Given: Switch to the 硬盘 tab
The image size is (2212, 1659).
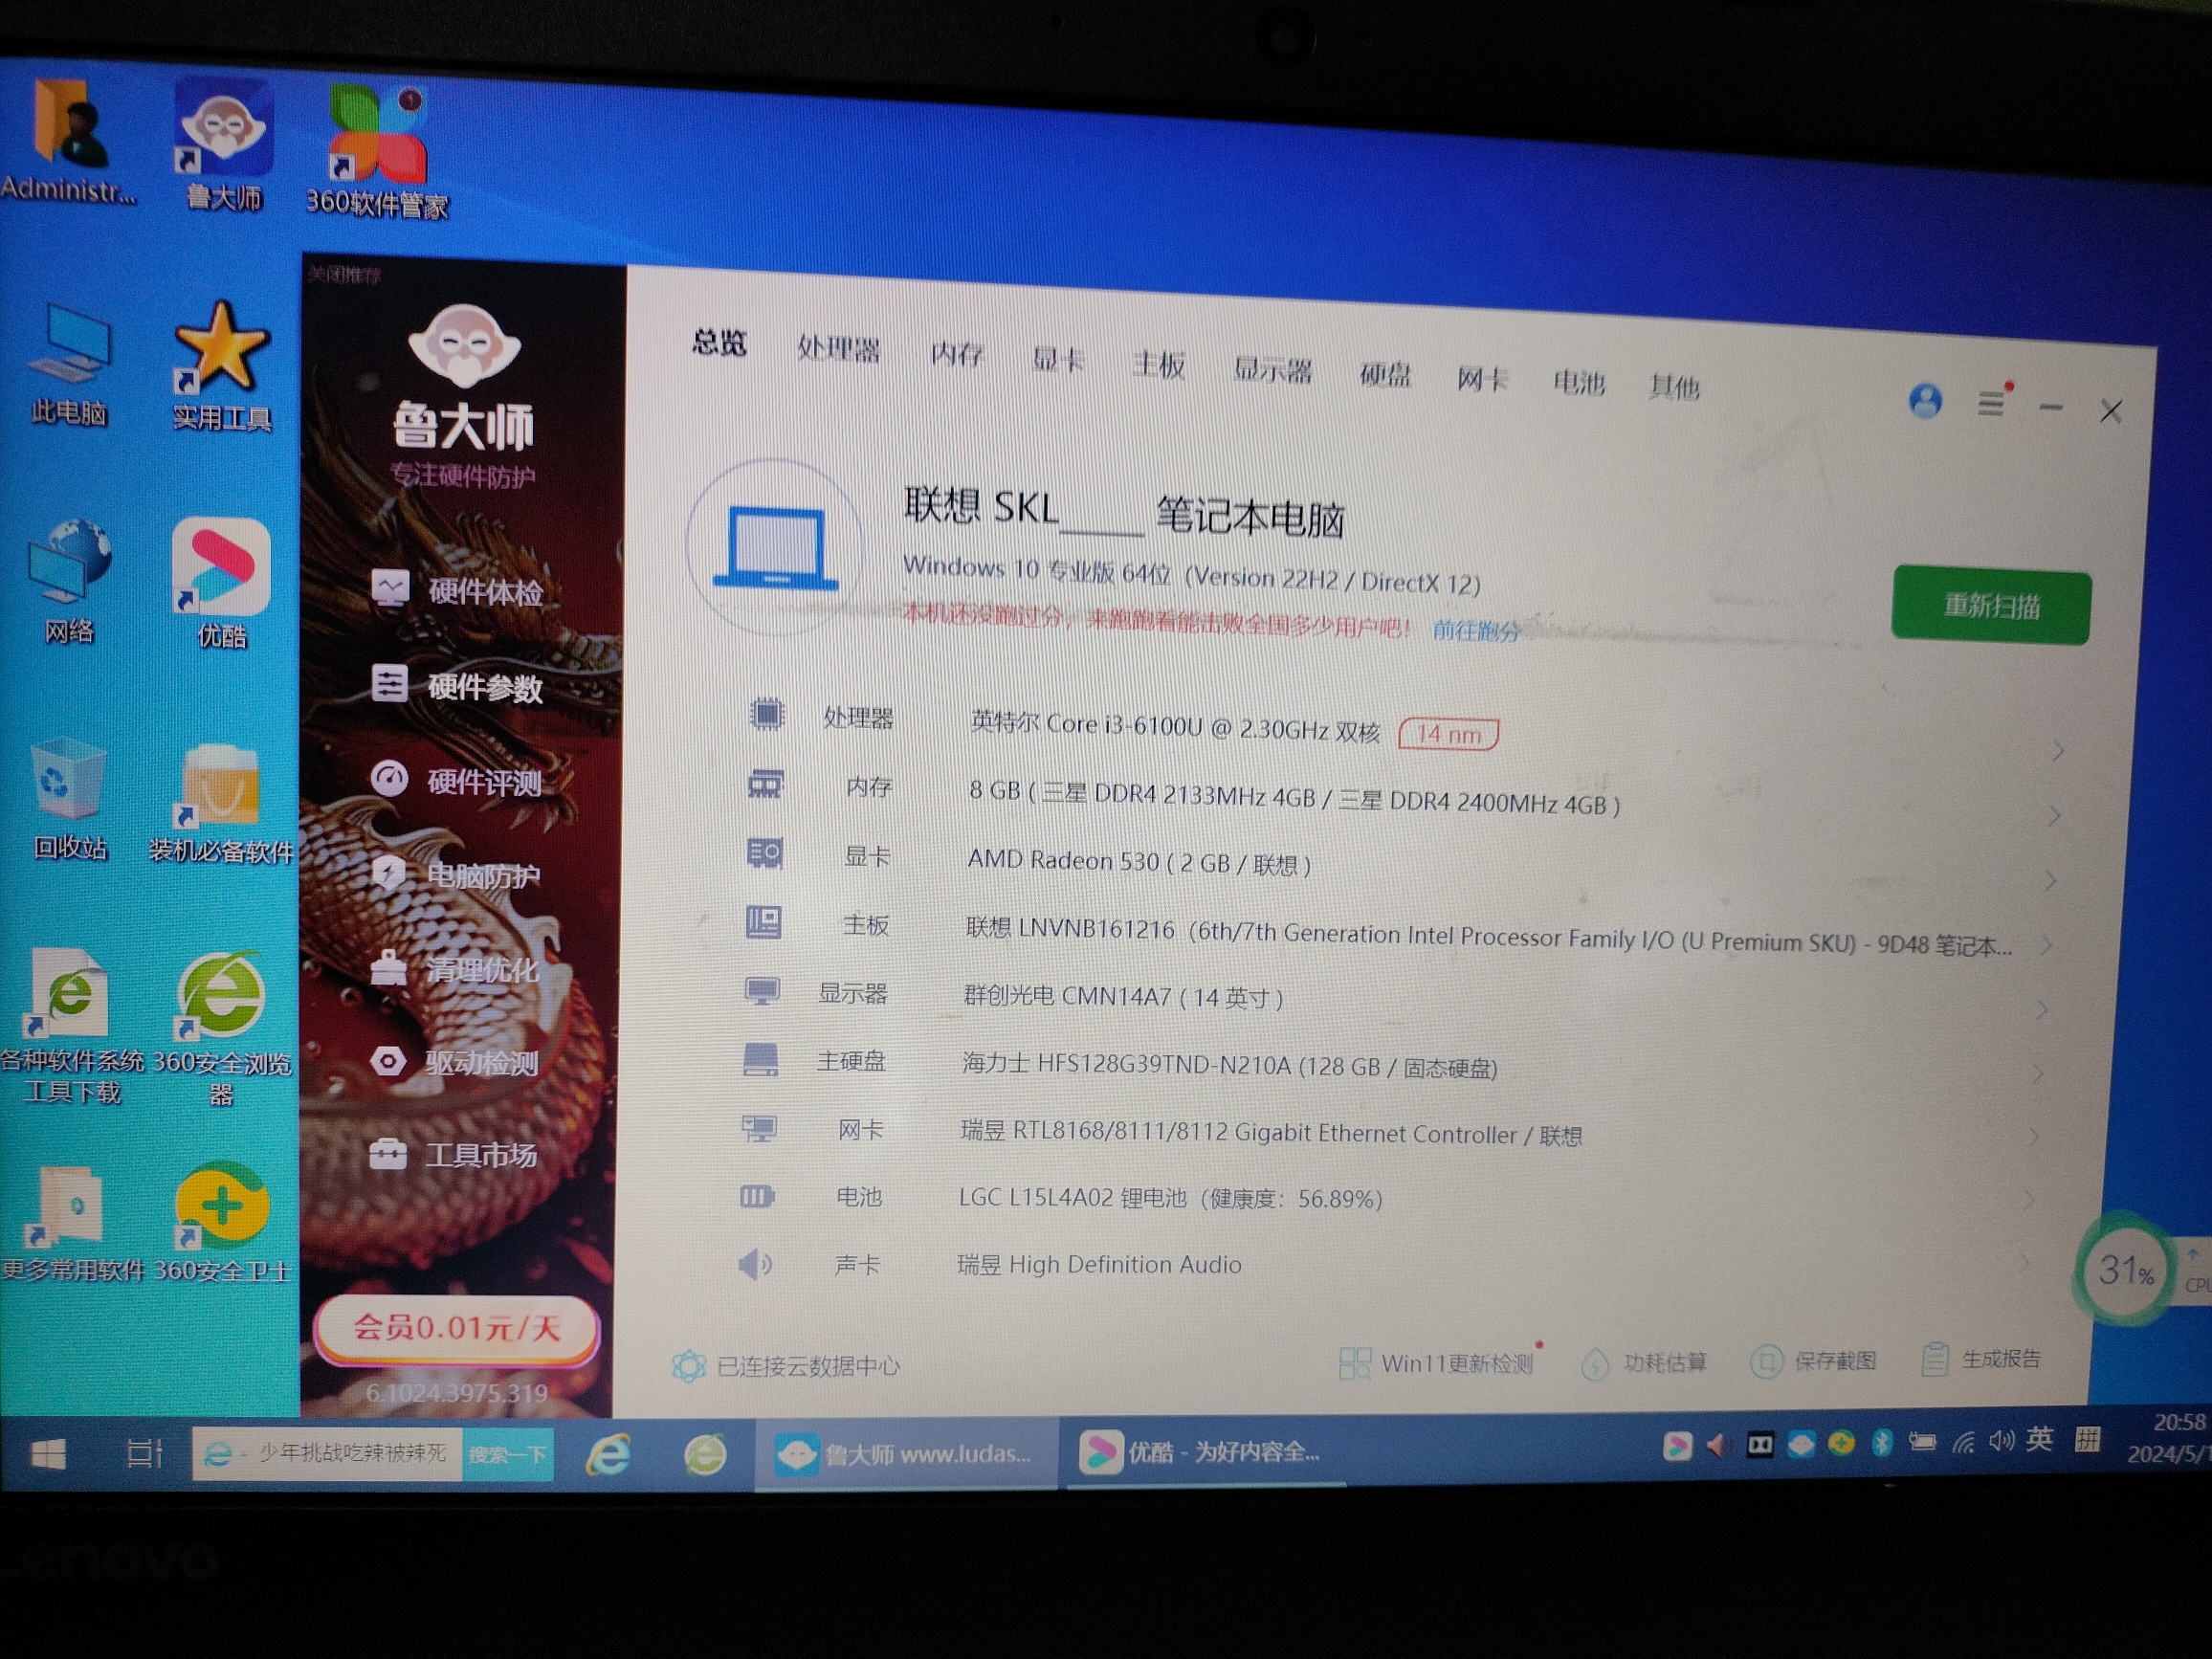Looking at the screenshot, I should pyautogui.click(x=1385, y=375).
